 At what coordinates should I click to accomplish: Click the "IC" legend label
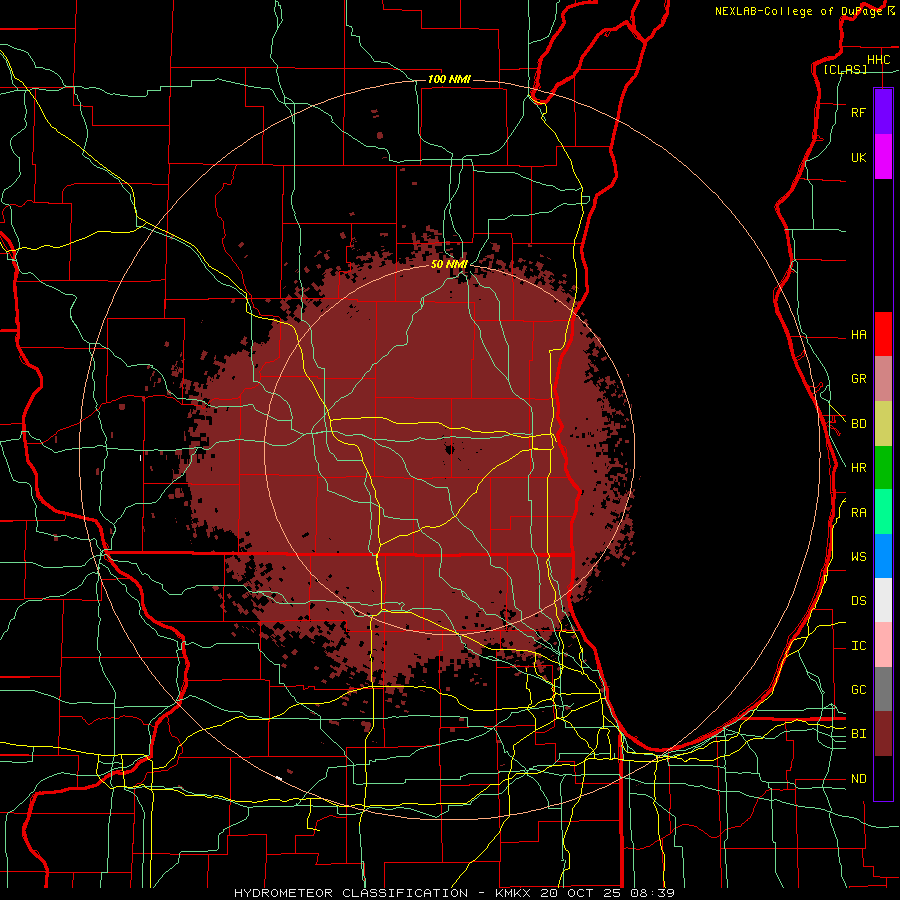pos(858,646)
